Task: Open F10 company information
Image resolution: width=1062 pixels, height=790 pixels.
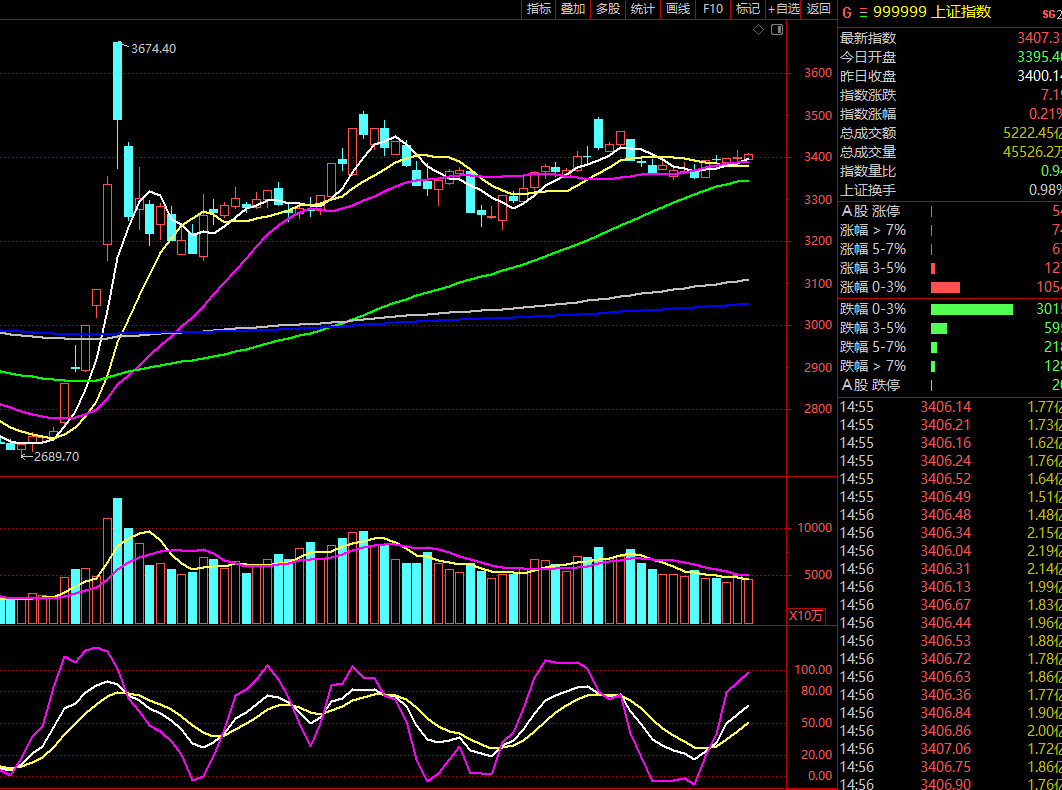Action: 713,9
